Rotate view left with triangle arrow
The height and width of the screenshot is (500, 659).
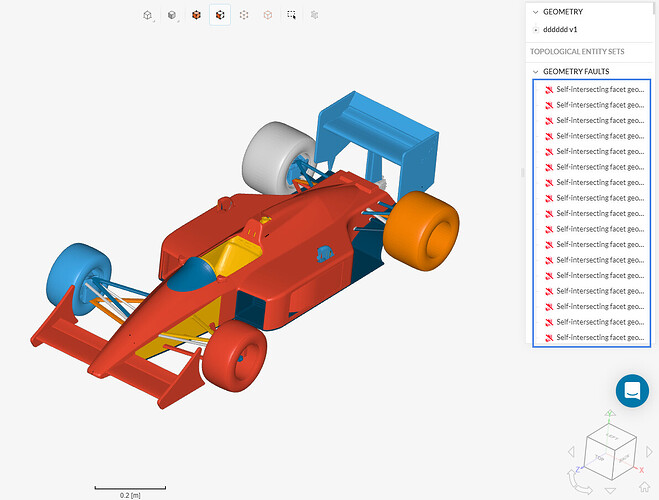click(x=571, y=452)
